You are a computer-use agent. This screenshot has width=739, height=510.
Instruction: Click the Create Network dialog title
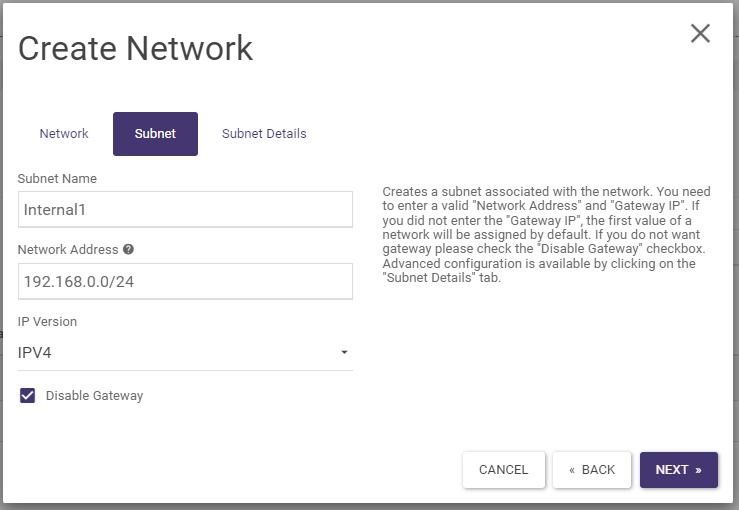[136, 48]
